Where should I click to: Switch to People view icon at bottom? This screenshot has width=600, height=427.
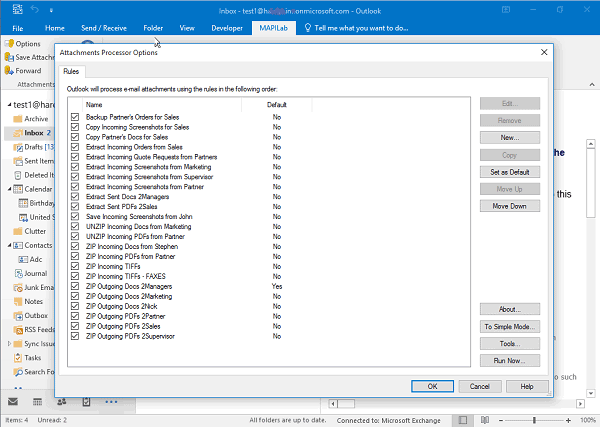(62, 401)
